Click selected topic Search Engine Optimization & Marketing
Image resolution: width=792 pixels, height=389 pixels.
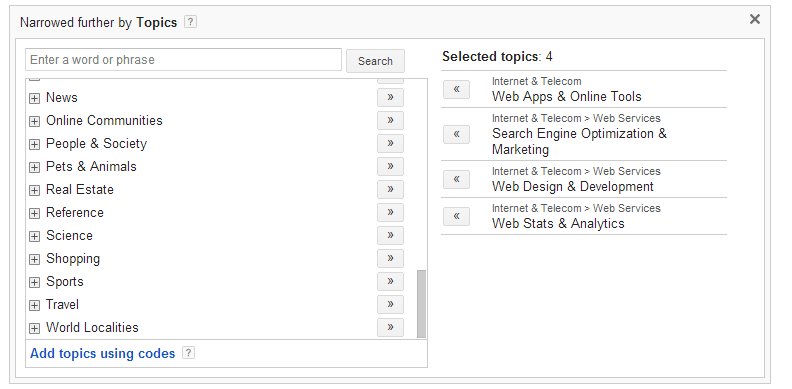coord(579,141)
